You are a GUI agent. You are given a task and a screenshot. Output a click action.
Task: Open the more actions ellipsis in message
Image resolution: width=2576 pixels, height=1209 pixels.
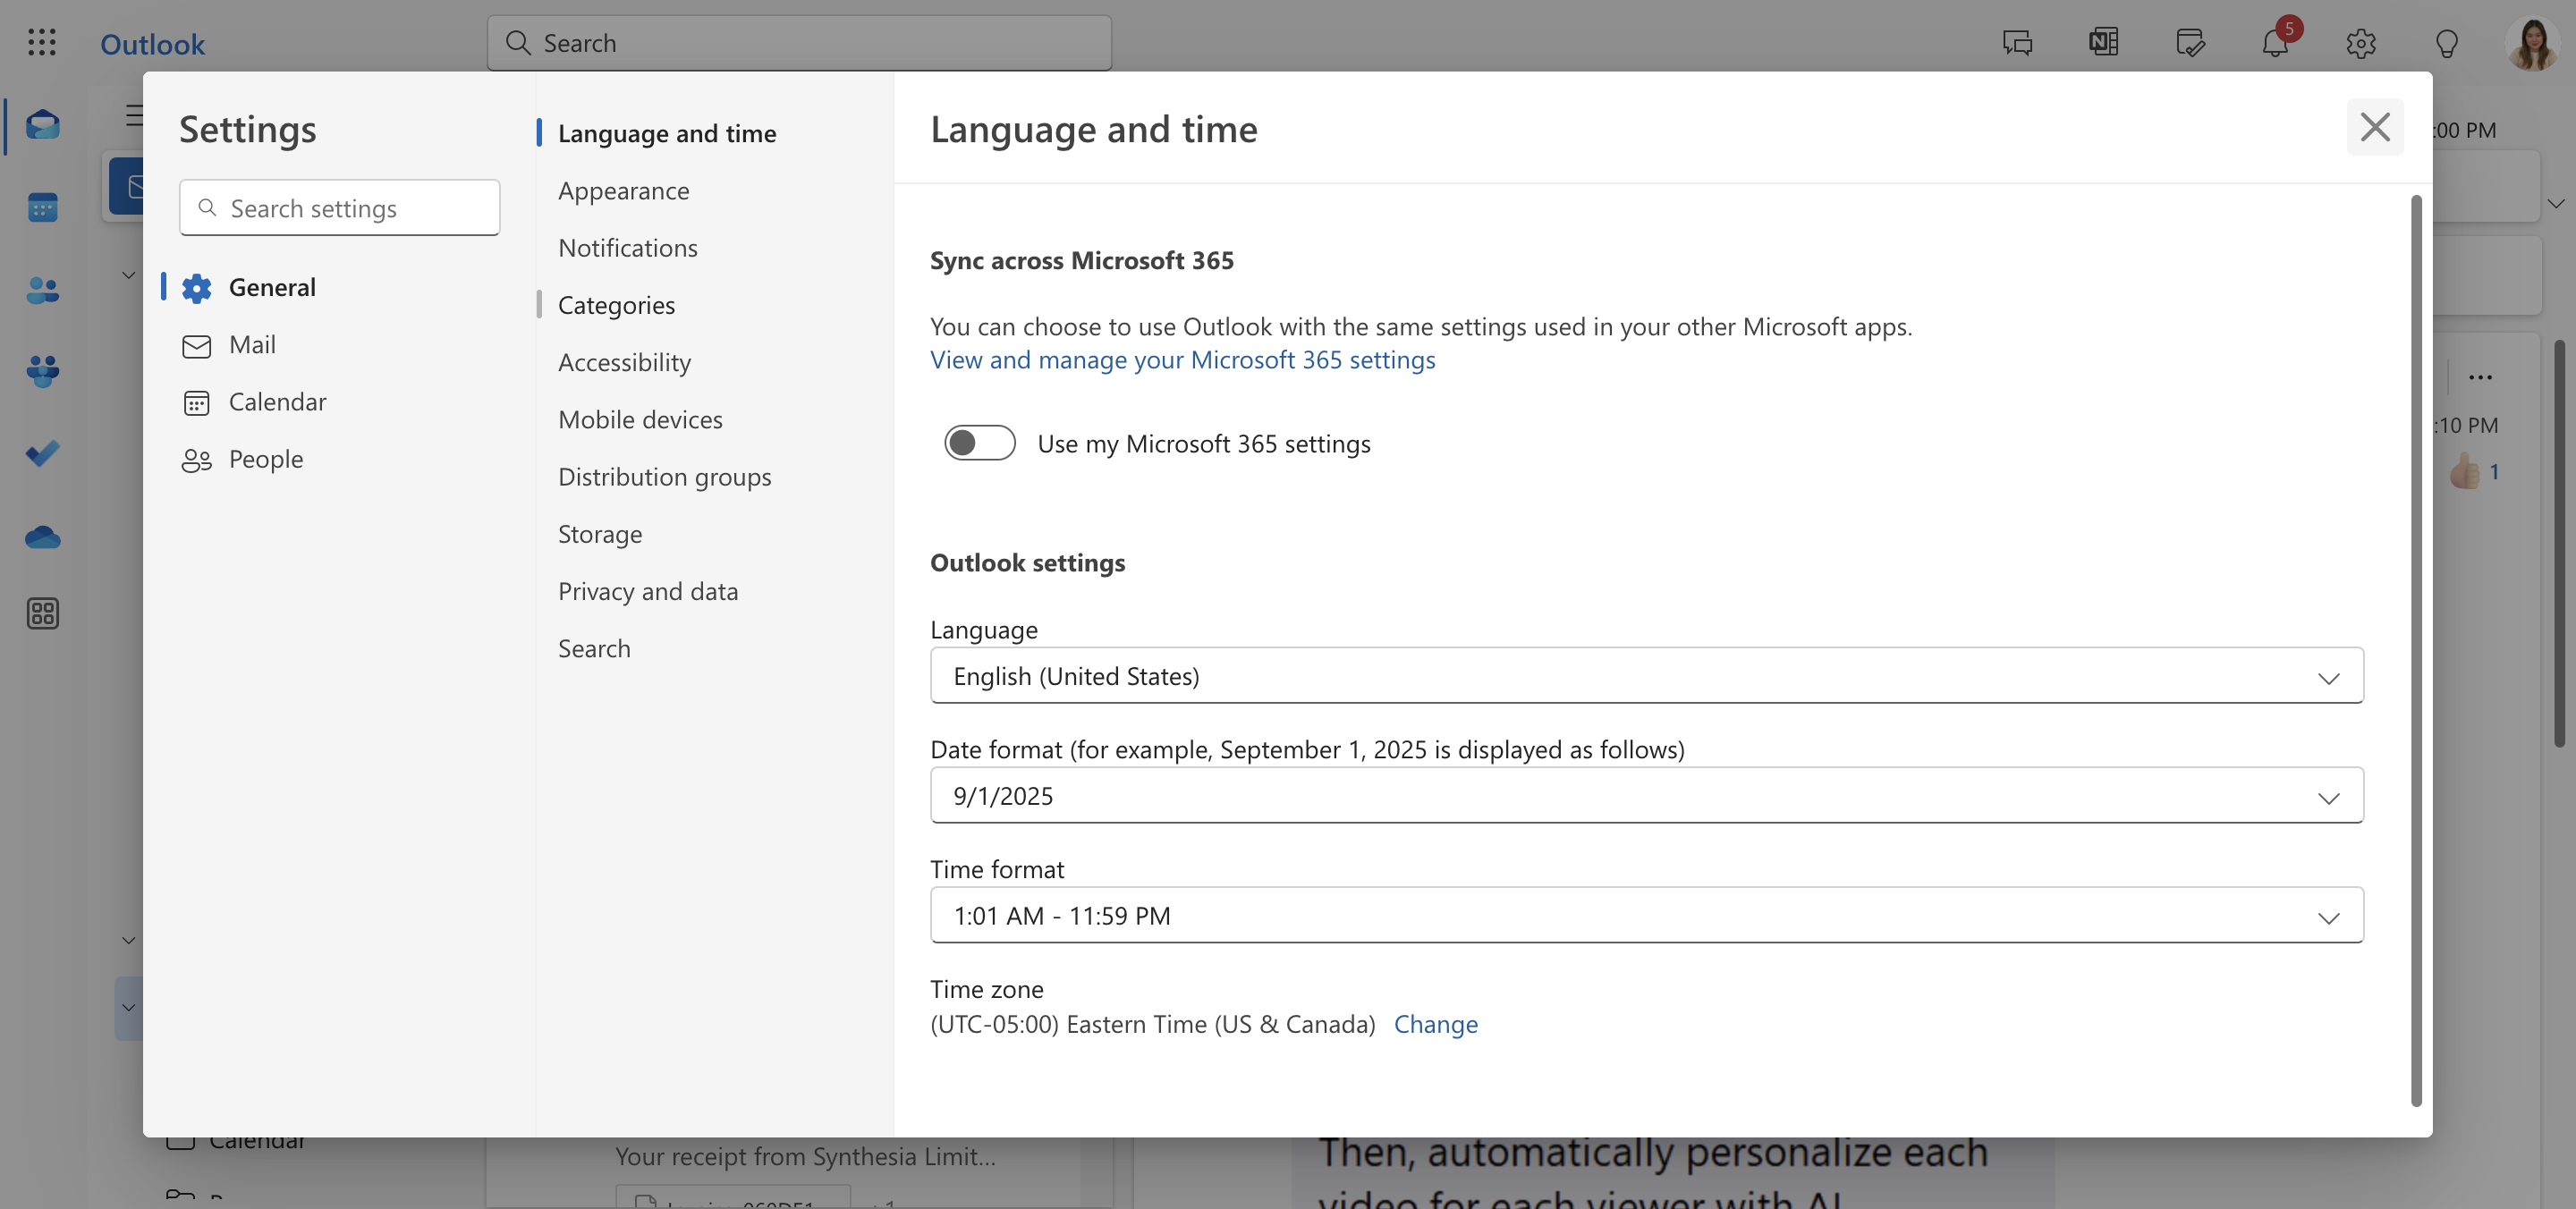point(2480,377)
